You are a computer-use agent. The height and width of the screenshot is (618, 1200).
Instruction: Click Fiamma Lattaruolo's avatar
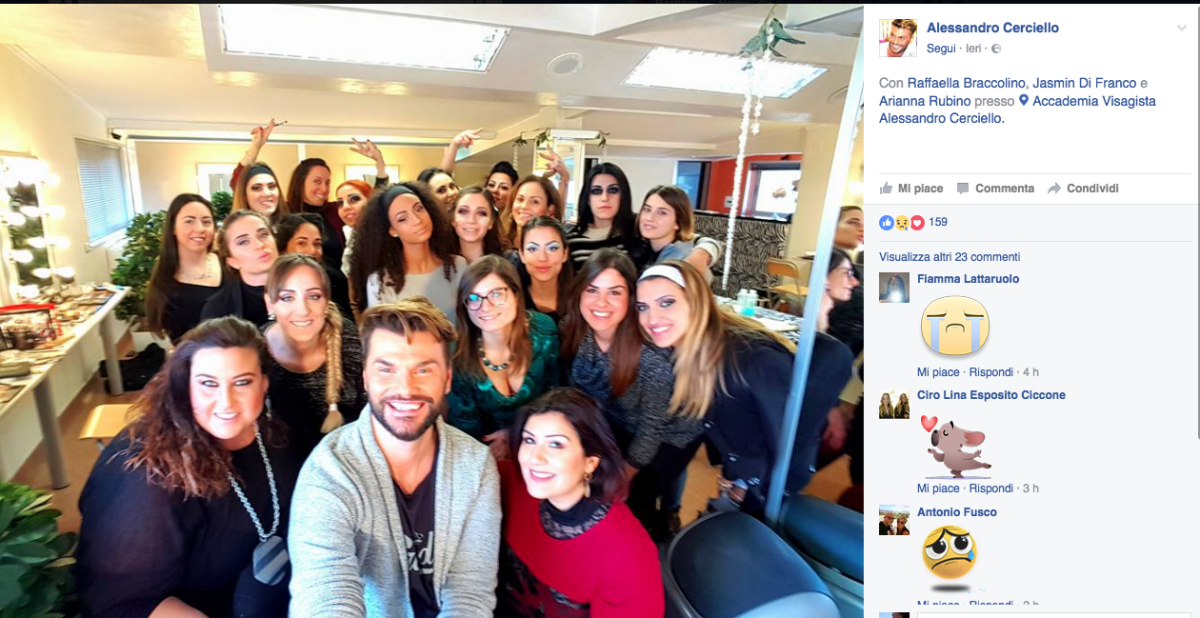pyautogui.click(x=894, y=287)
